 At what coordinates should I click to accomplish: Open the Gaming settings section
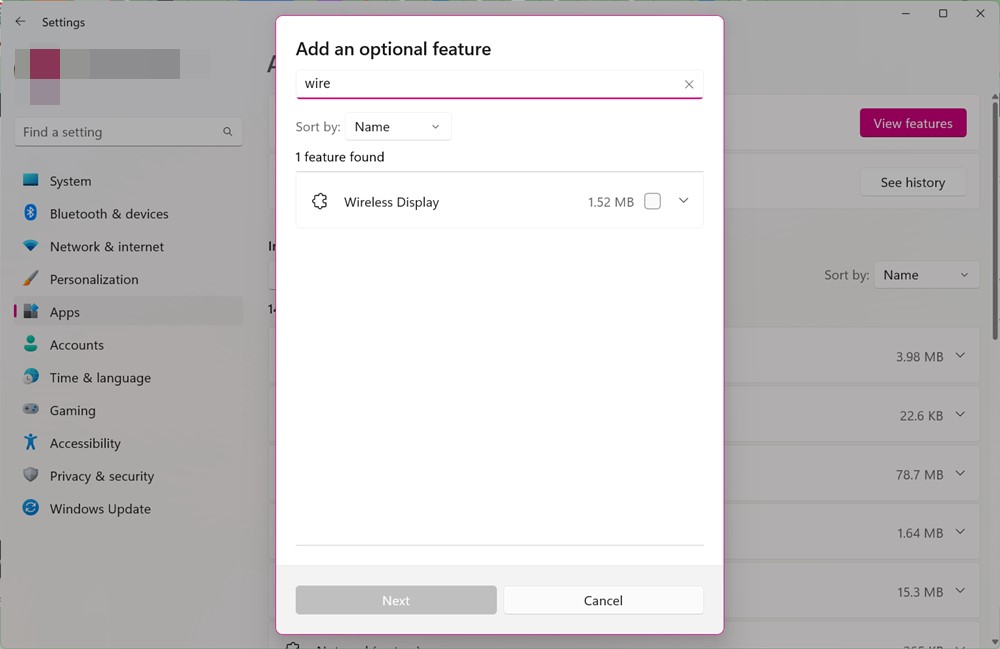(74, 410)
